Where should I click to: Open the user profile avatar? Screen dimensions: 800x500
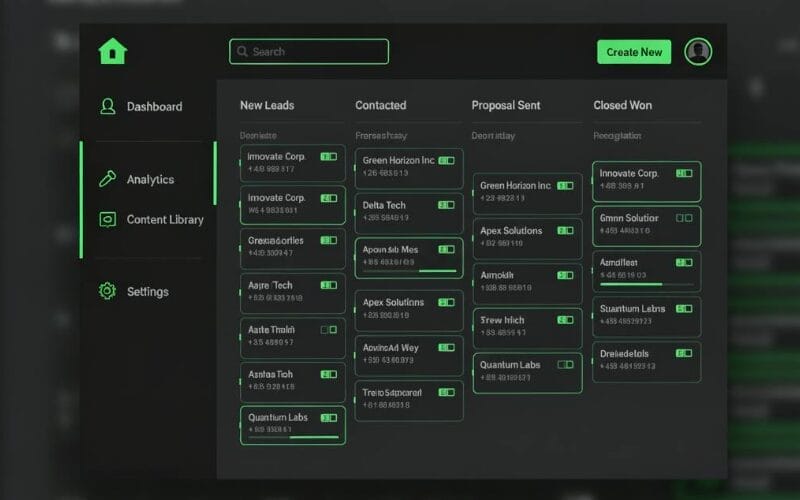tap(698, 52)
